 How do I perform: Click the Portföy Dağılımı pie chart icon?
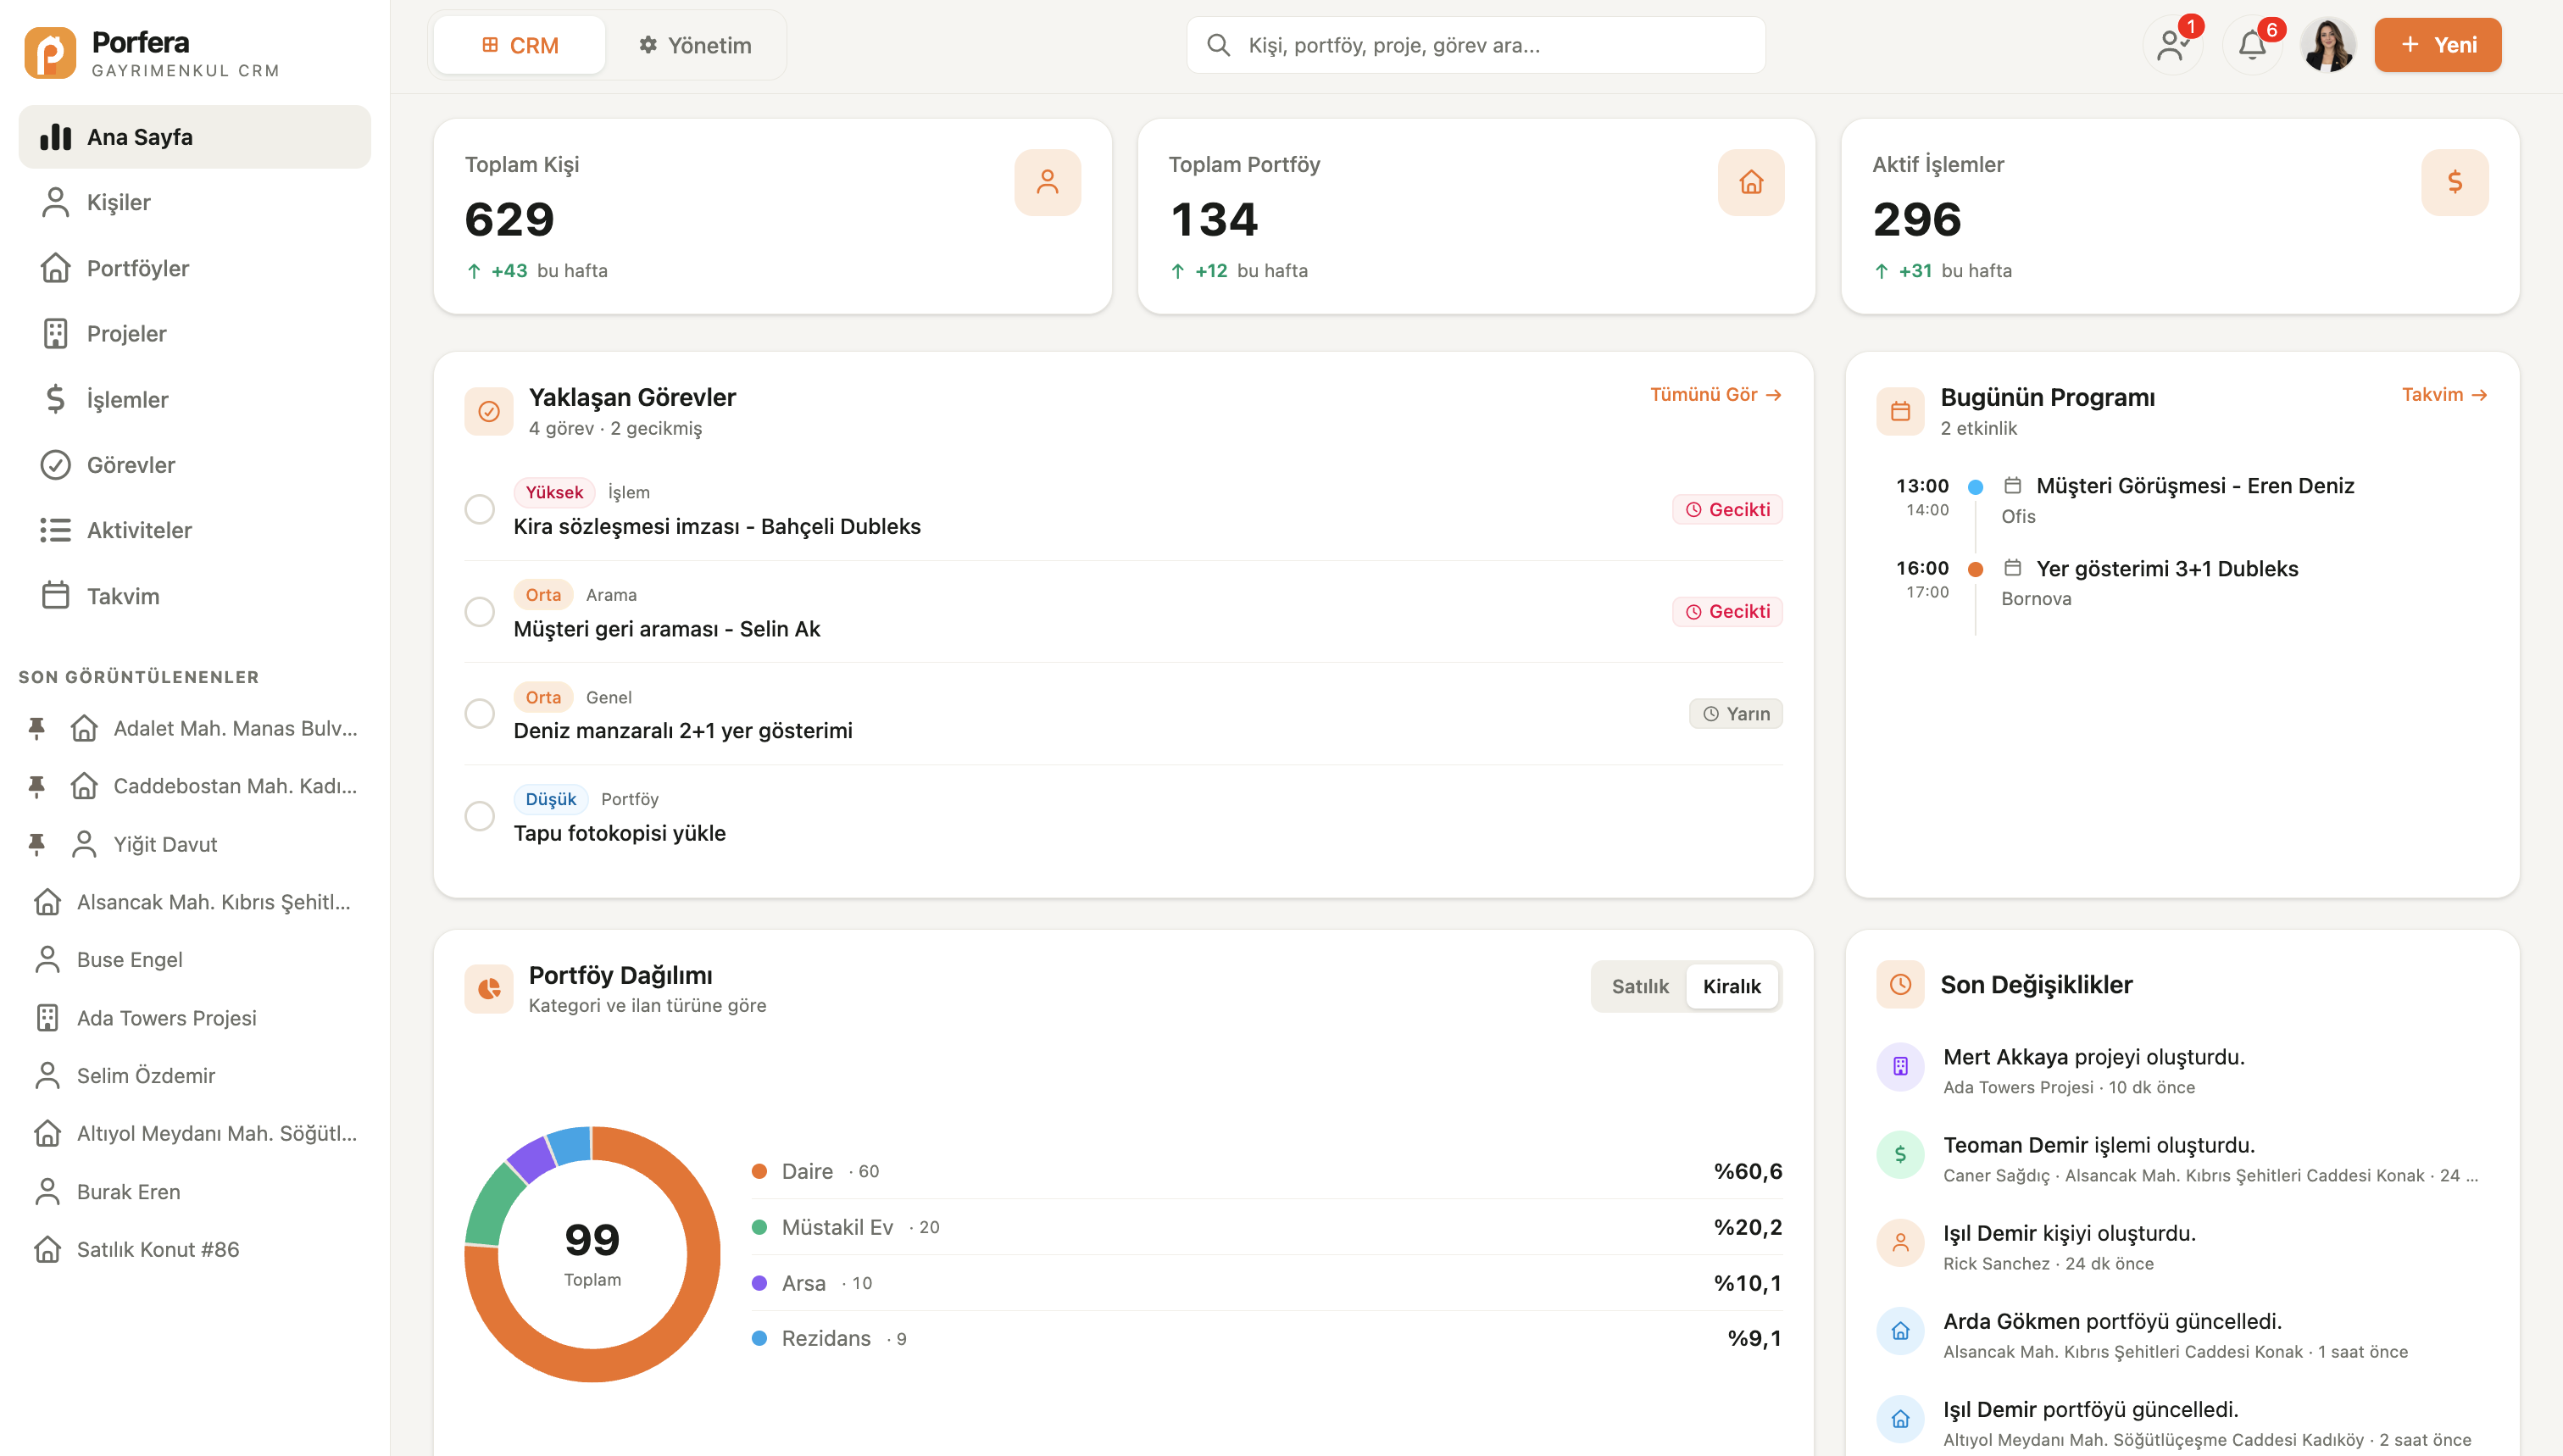489,989
